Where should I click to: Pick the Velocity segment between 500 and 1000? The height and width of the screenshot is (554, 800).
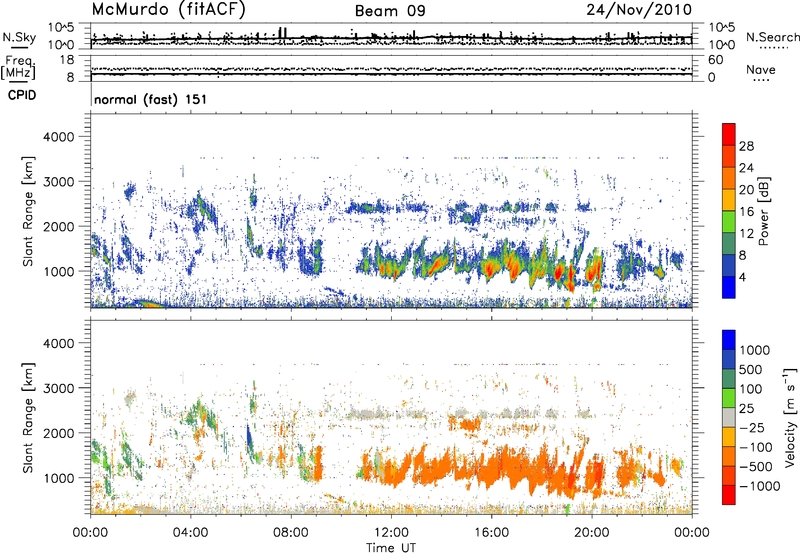click(x=729, y=359)
